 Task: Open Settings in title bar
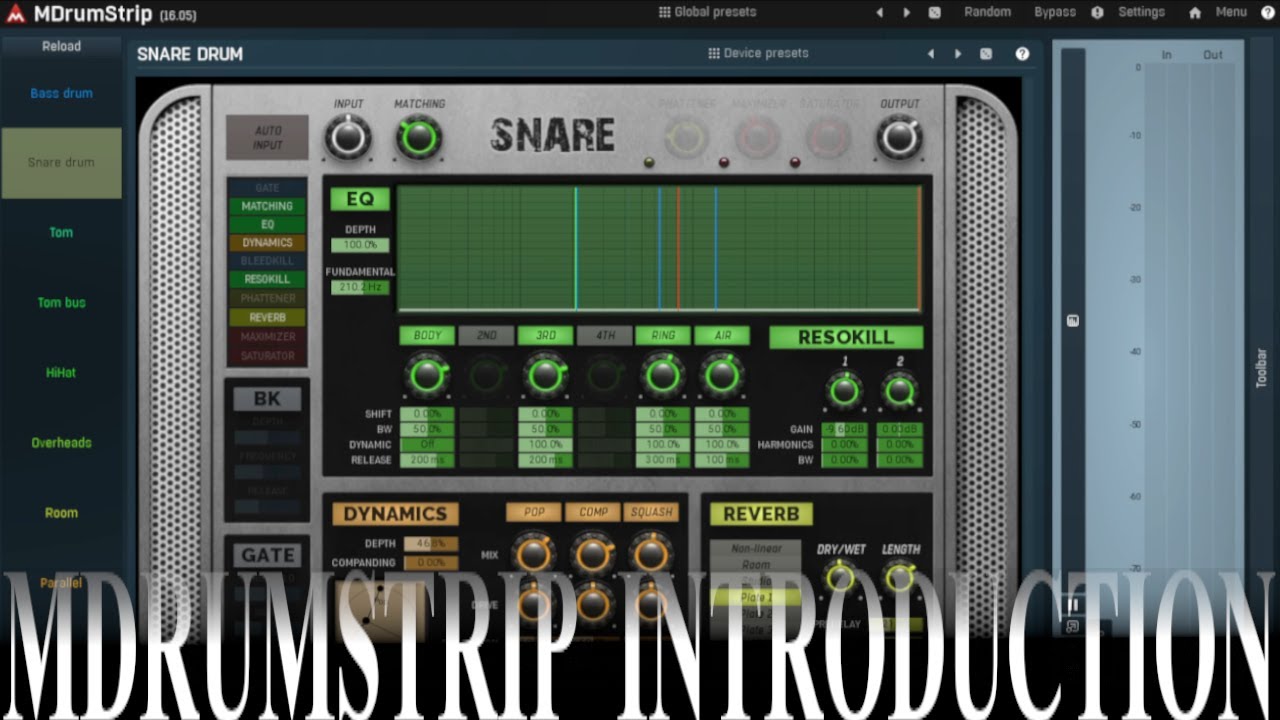(x=1141, y=12)
